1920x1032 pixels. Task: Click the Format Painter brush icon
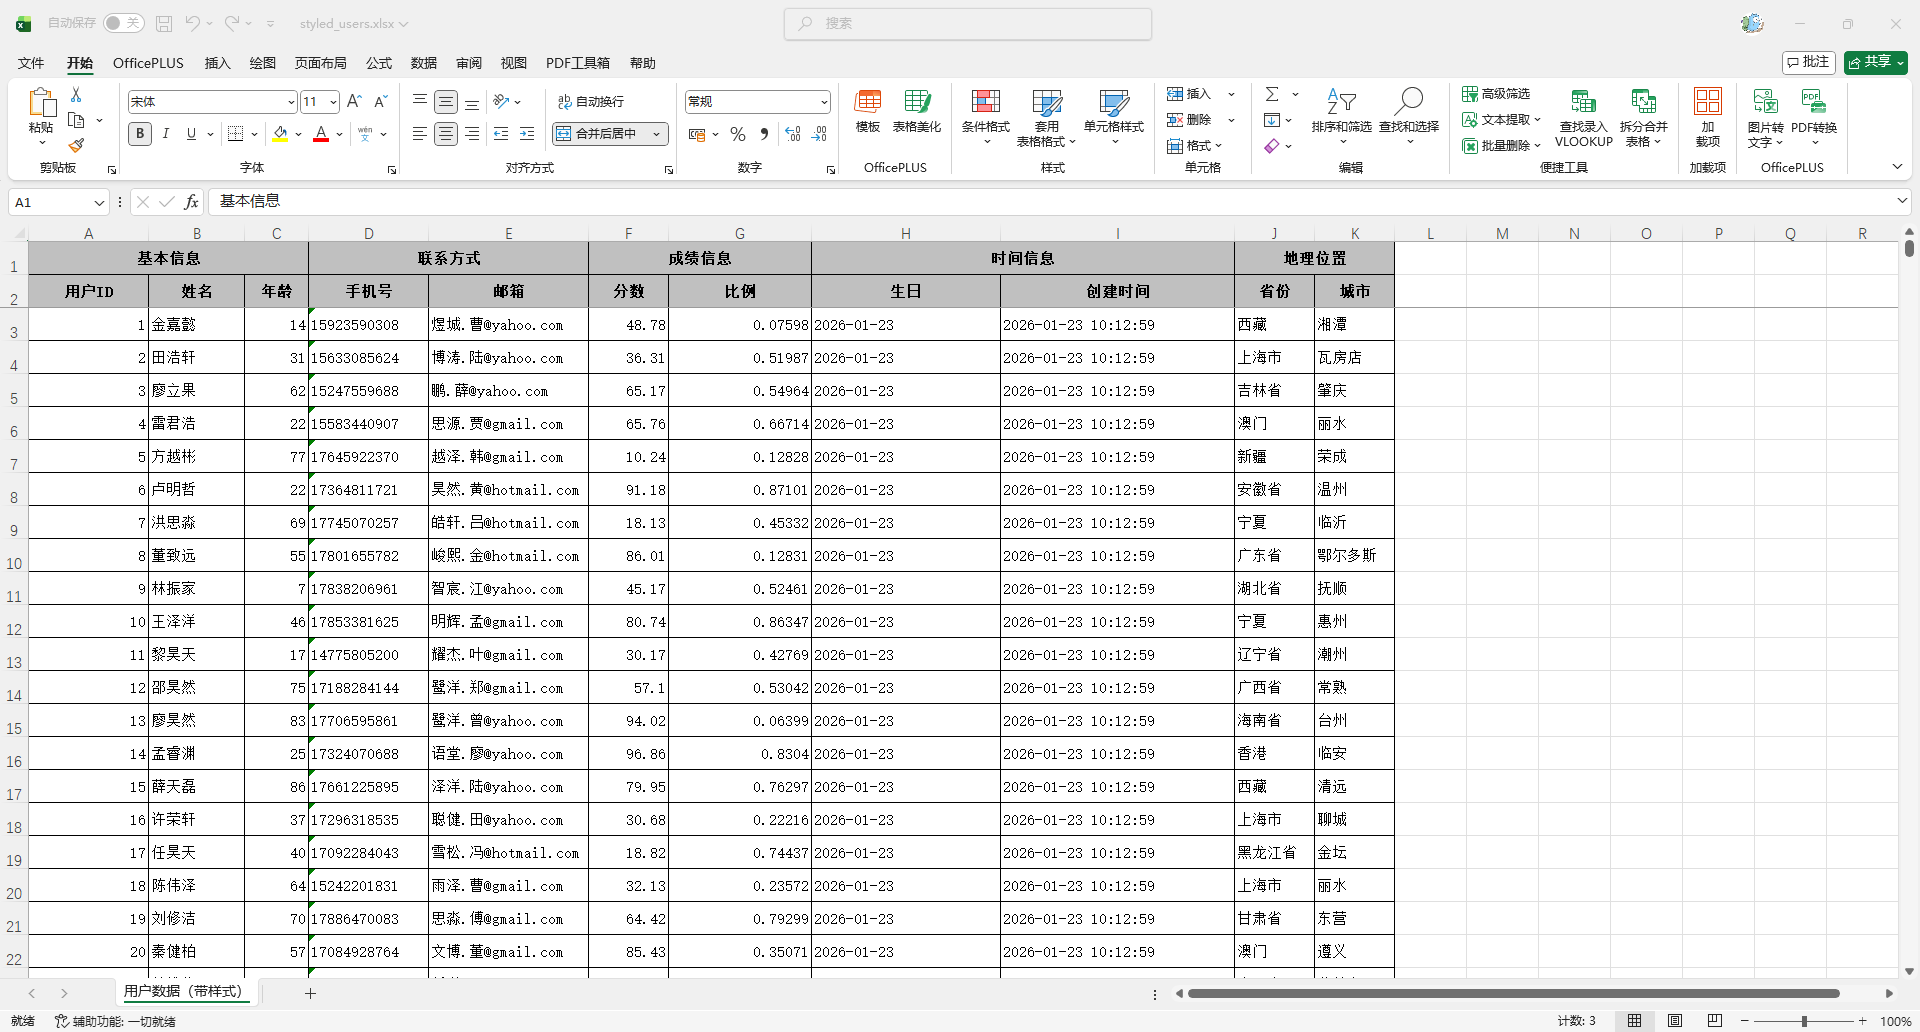(x=76, y=146)
